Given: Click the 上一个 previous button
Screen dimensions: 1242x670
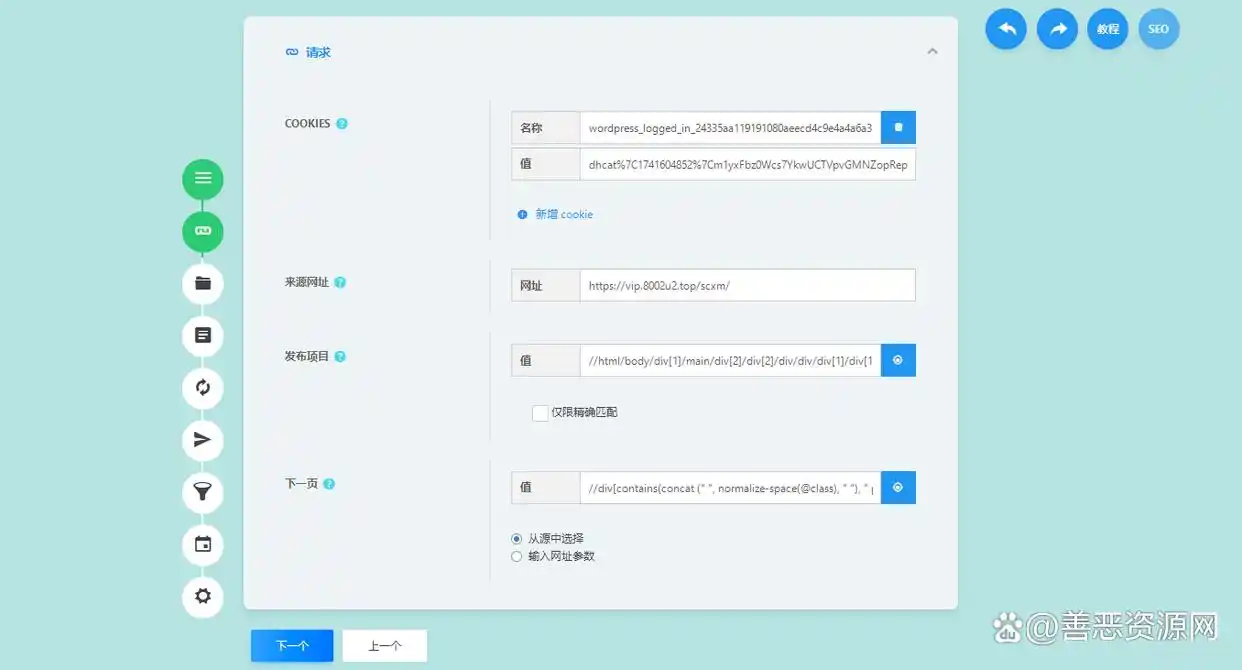Looking at the screenshot, I should 385,646.
